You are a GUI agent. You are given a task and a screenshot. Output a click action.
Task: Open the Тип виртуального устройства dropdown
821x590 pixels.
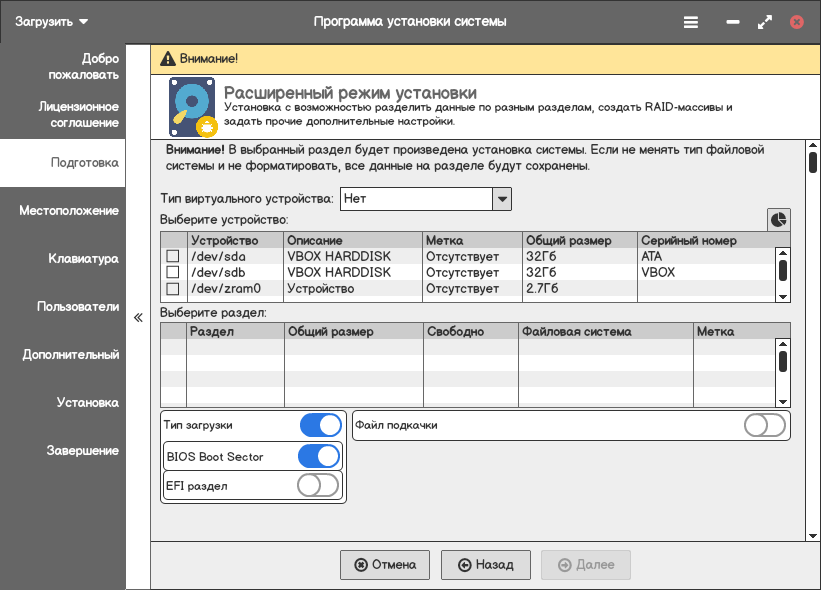[x=501, y=199]
